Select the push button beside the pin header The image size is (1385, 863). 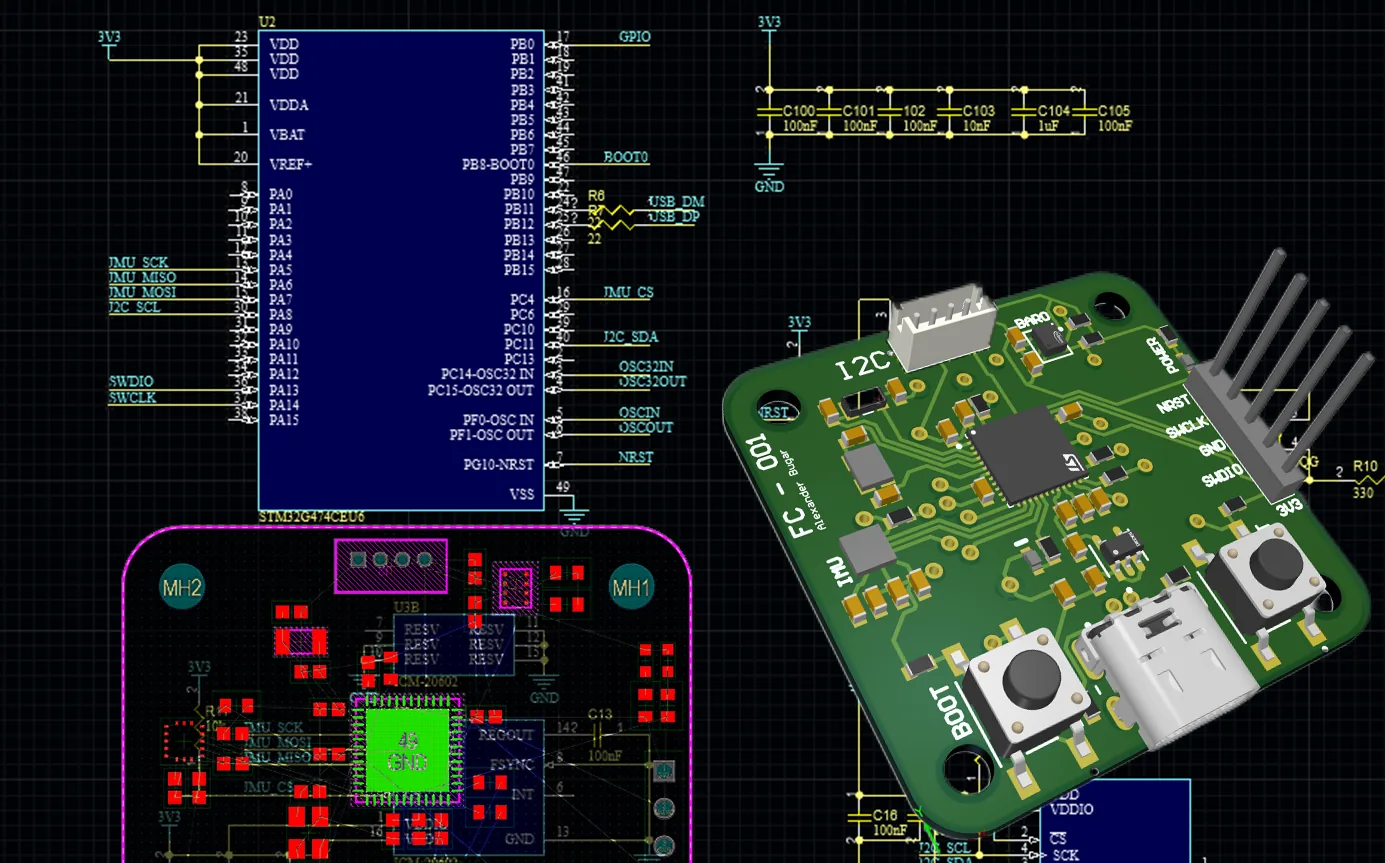click(x=1268, y=582)
